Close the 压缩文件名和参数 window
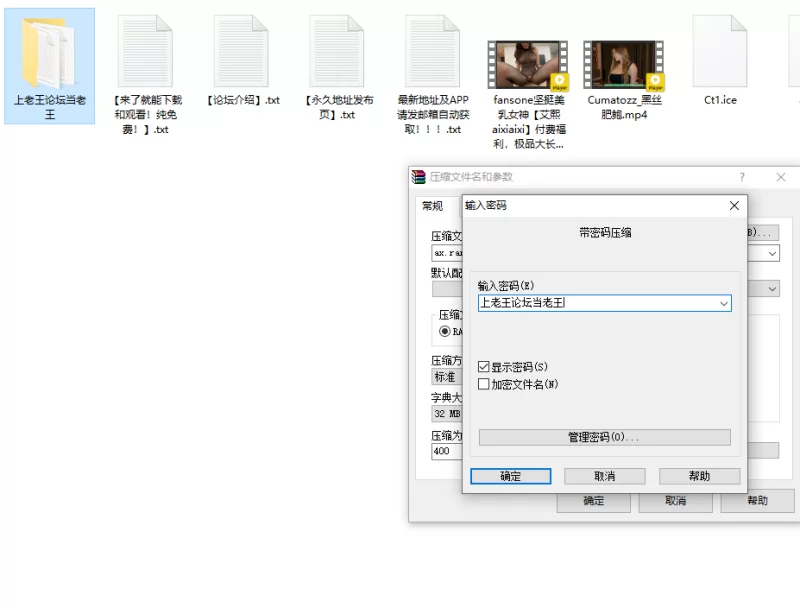Image resolution: width=800 pixels, height=608 pixels. point(781,177)
